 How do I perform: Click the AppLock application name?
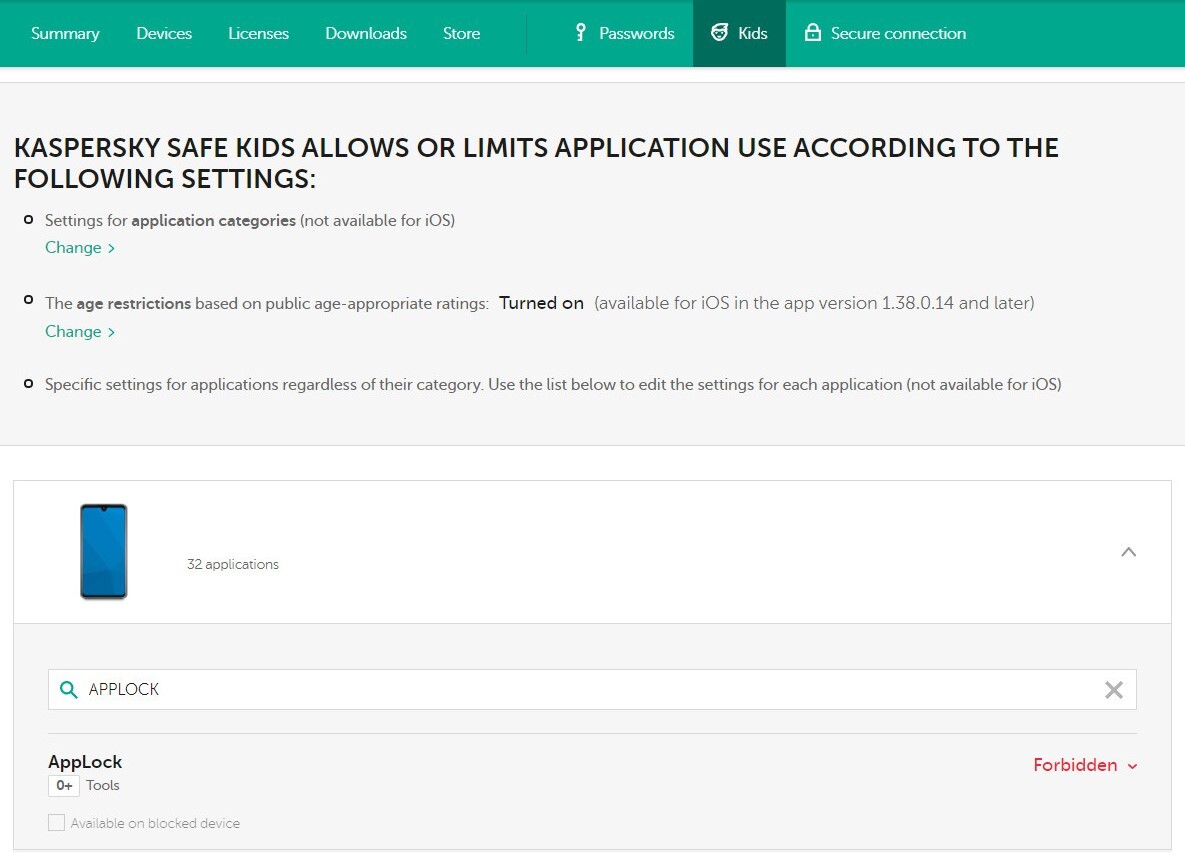(85, 762)
